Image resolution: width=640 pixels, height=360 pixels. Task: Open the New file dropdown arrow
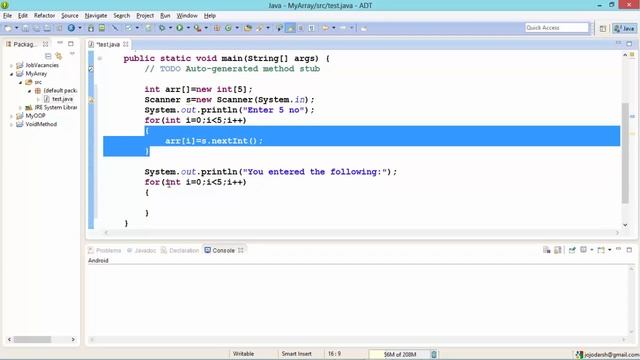(x=17, y=28)
